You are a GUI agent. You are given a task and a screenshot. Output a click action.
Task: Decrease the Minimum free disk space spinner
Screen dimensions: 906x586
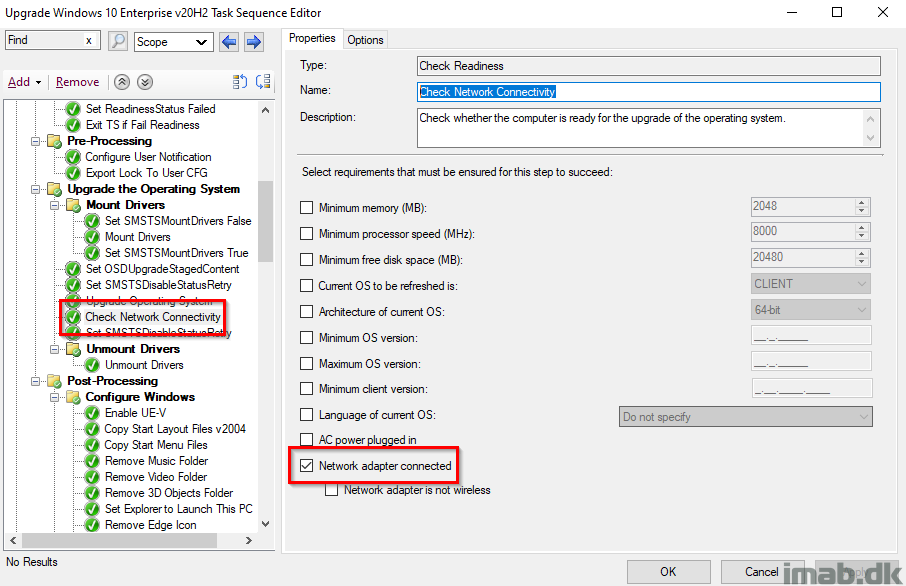862,261
